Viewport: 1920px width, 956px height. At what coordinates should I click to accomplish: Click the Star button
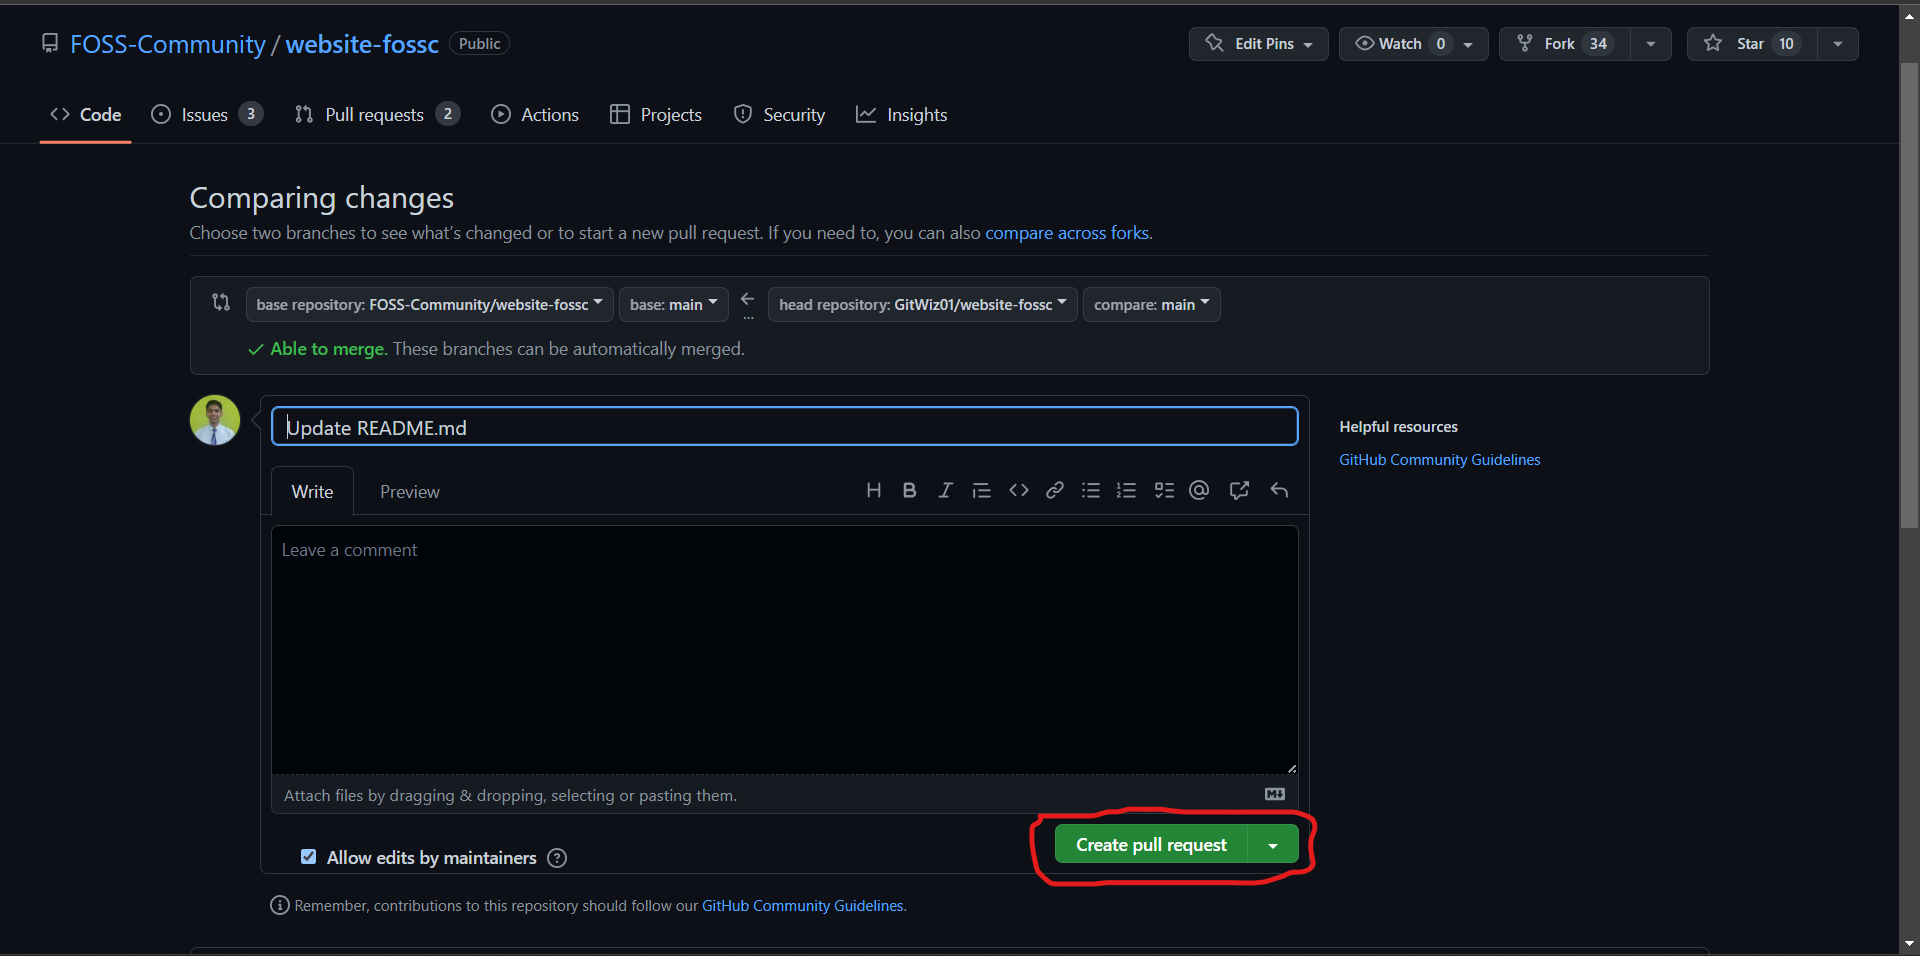tap(1752, 44)
